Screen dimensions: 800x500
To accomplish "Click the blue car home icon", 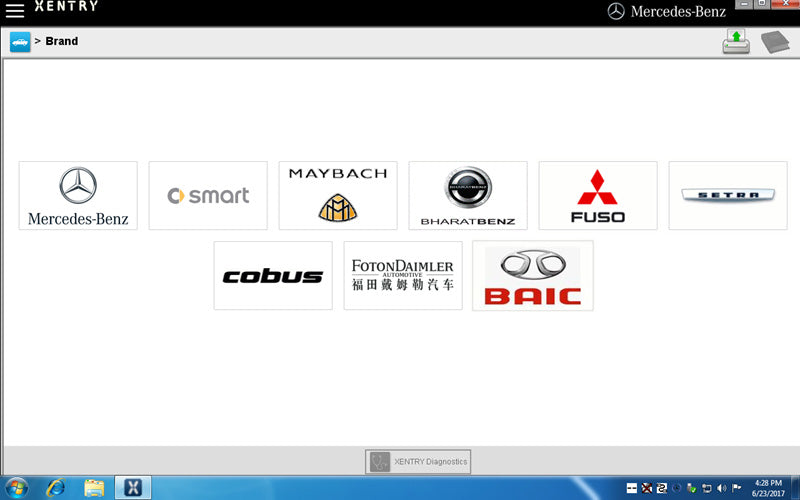I will tap(20, 42).
